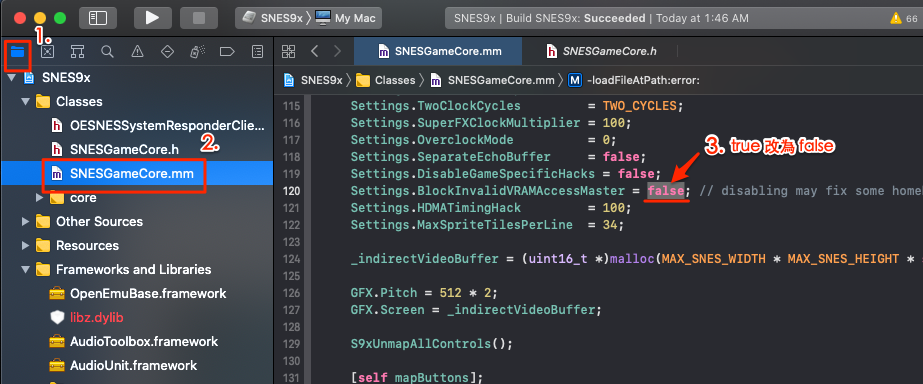Toggle the navigator sidebar visibility button

tap(97, 18)
